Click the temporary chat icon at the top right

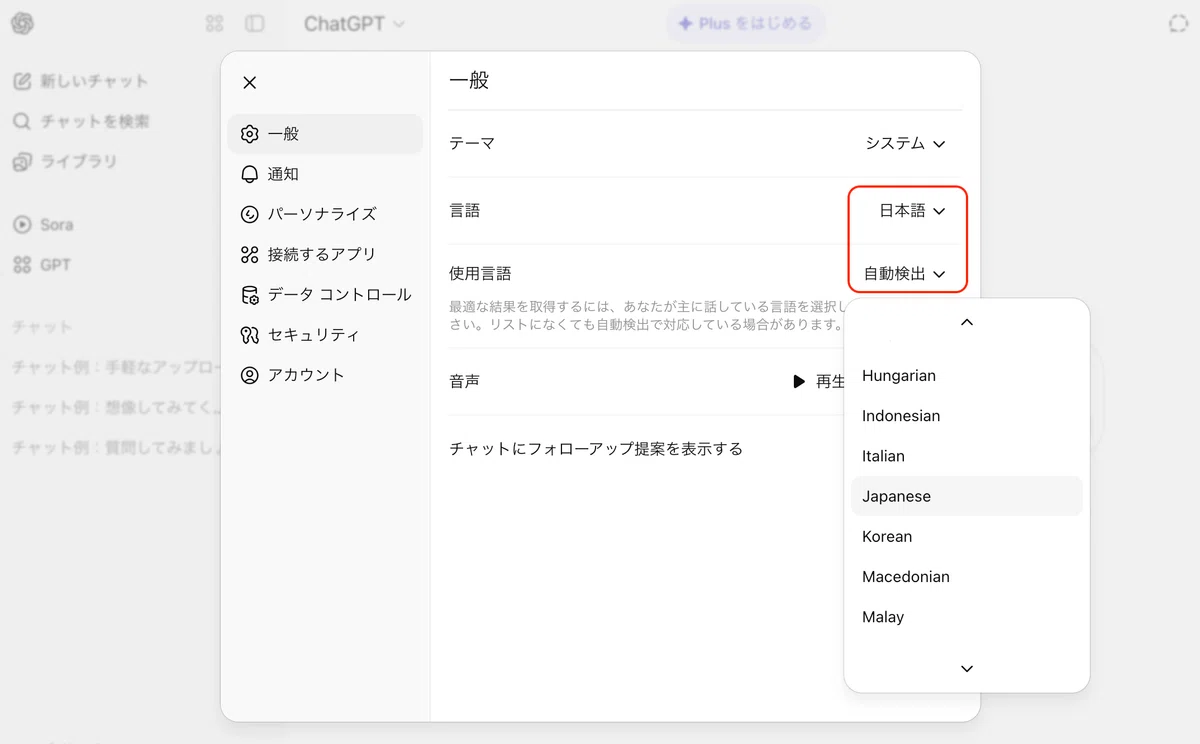[x=1178, y=23]
